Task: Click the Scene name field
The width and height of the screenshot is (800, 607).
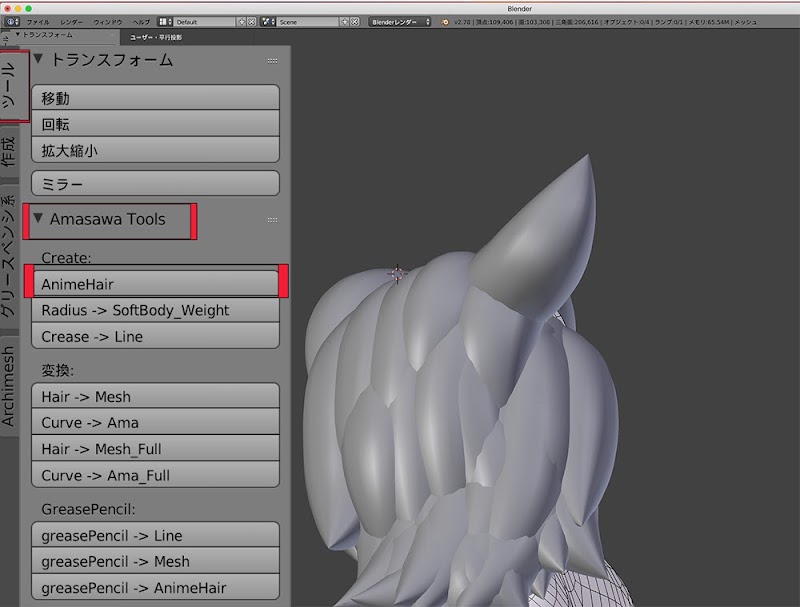Action: point(308,22)
